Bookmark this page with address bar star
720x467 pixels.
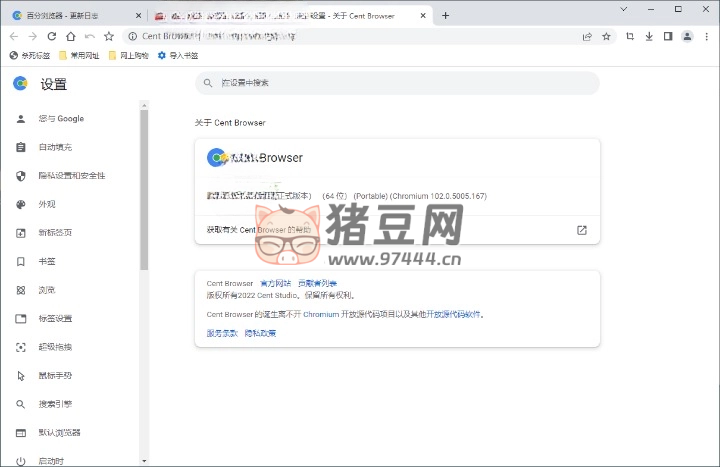pos(607,36)
